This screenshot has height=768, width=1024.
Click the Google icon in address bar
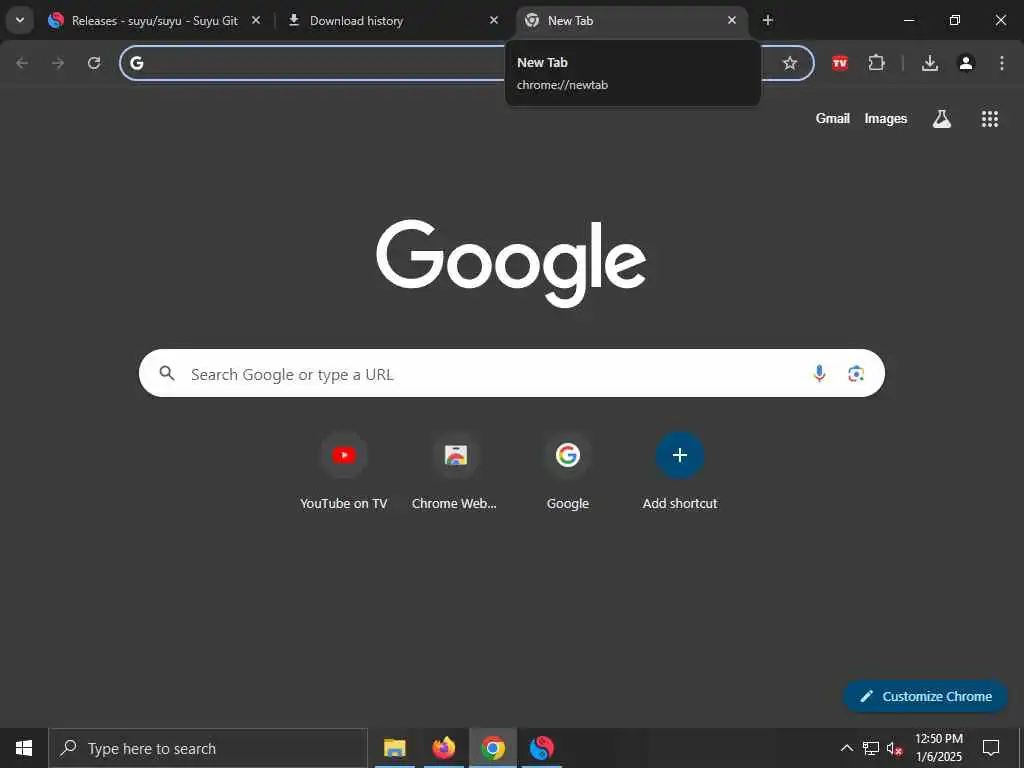136,63
